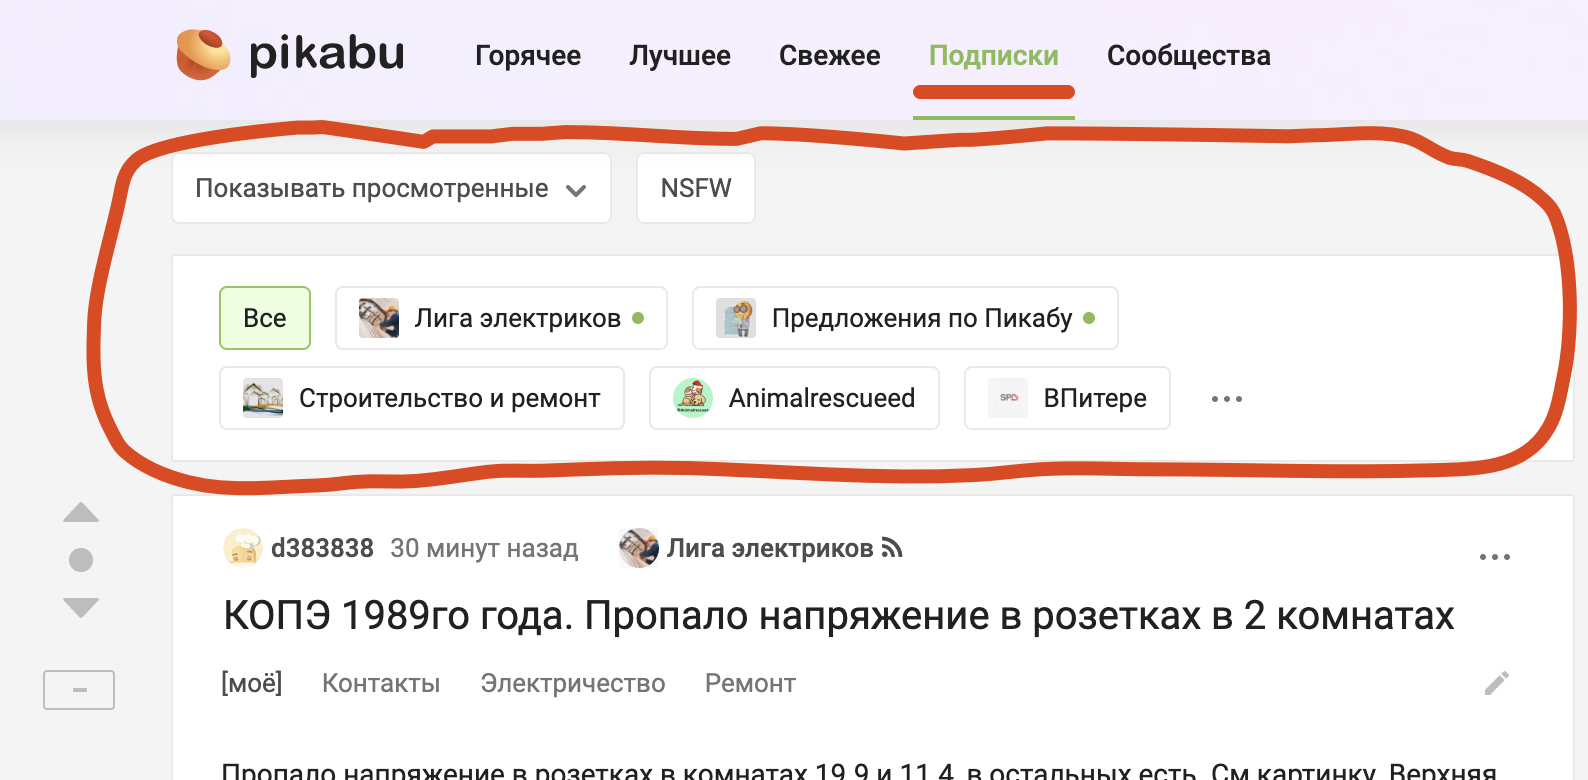Open the post titled КОПЭ 1989го года
1588x780 pixels.
[x=839, y=616]
